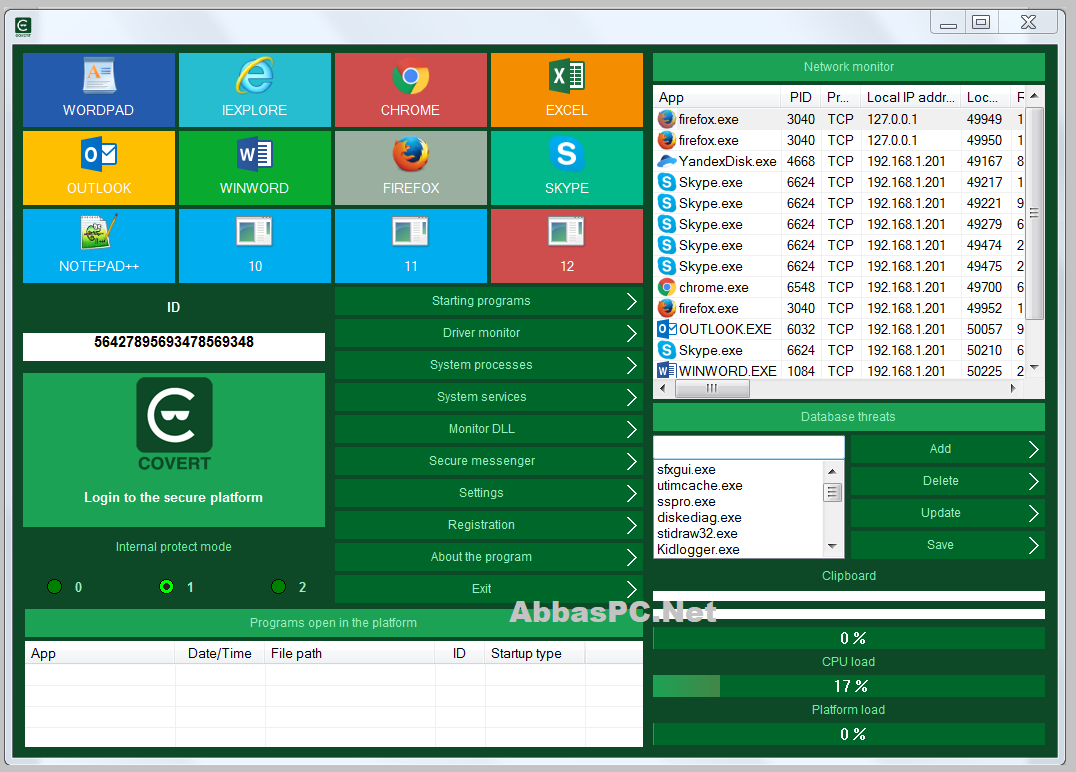The height and width of the screenshot is (772, 1076).
Task: Select empty program tile 12
Action: pos(567,246)
